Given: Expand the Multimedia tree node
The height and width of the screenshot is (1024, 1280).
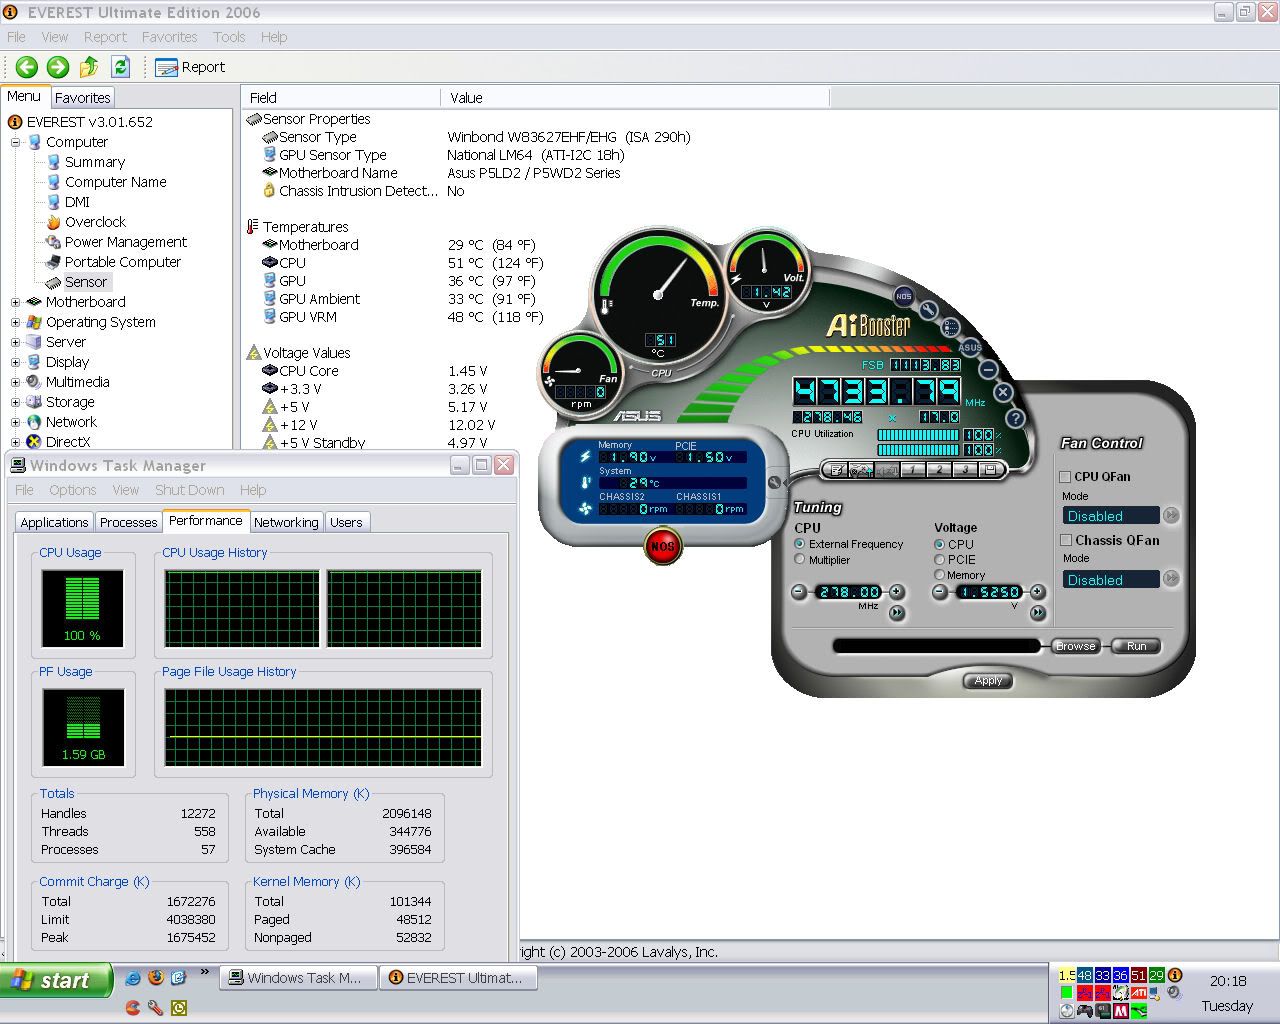Looking at the screenshot, I should (x=16, y=382).
